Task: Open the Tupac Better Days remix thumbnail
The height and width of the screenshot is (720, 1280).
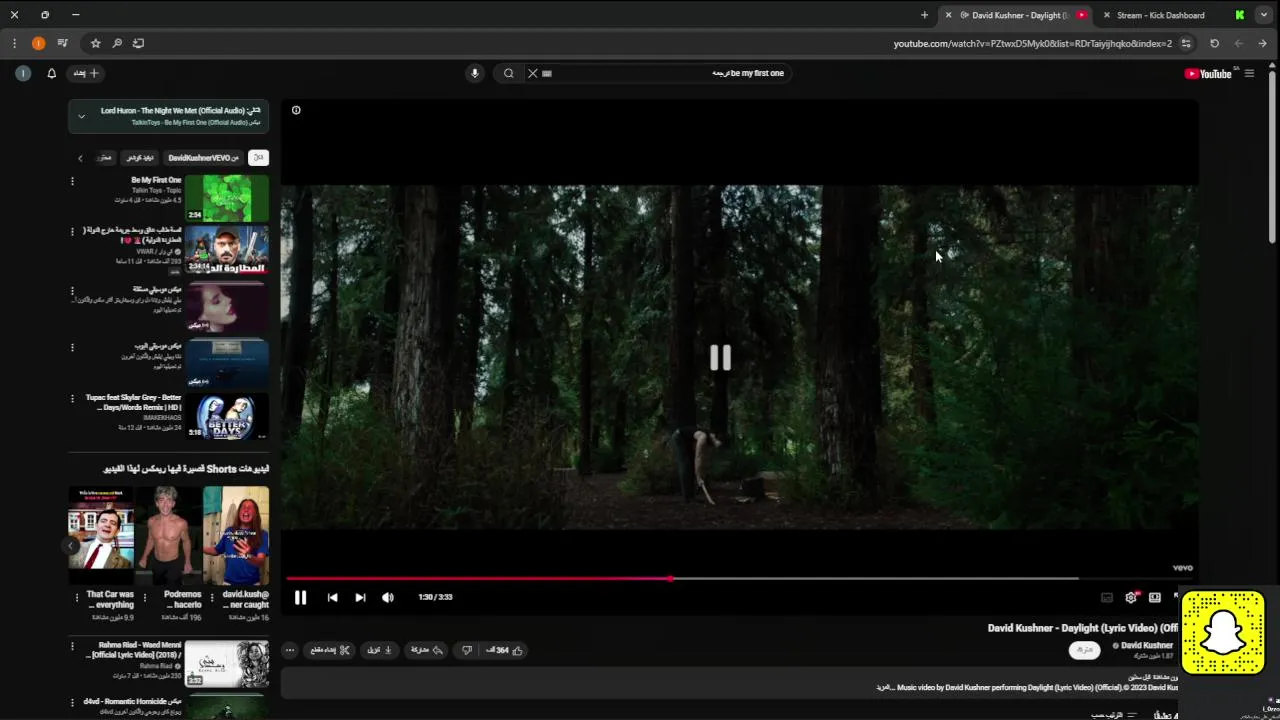Action: pyautogui.click(x=227, y=417)
